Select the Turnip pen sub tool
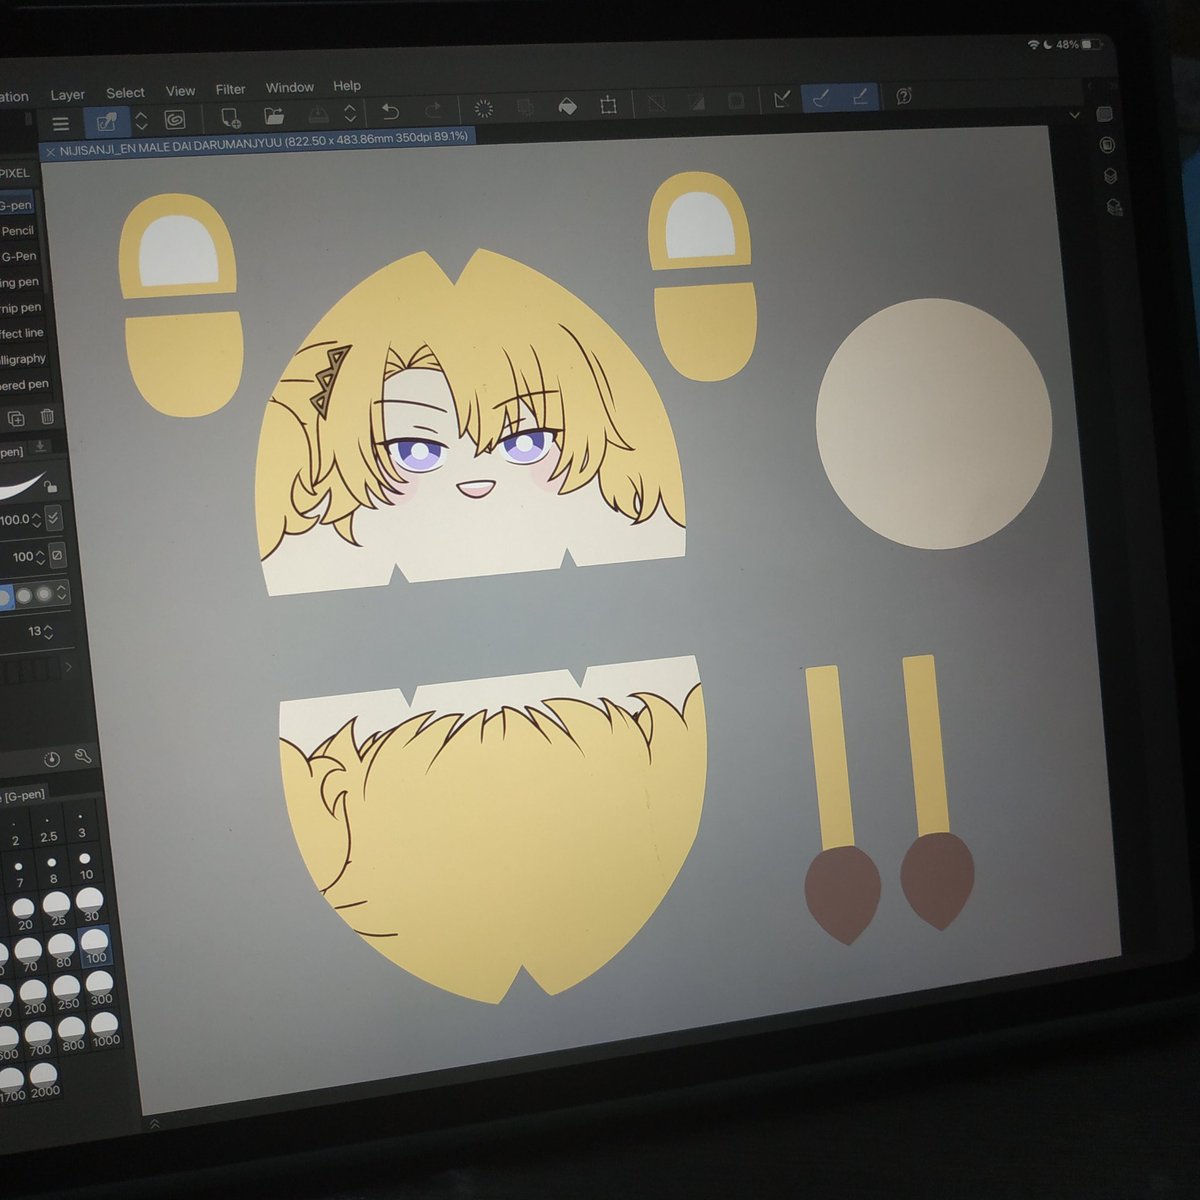The height and width of the screenshot is (1200, 1200). (21, 308)
